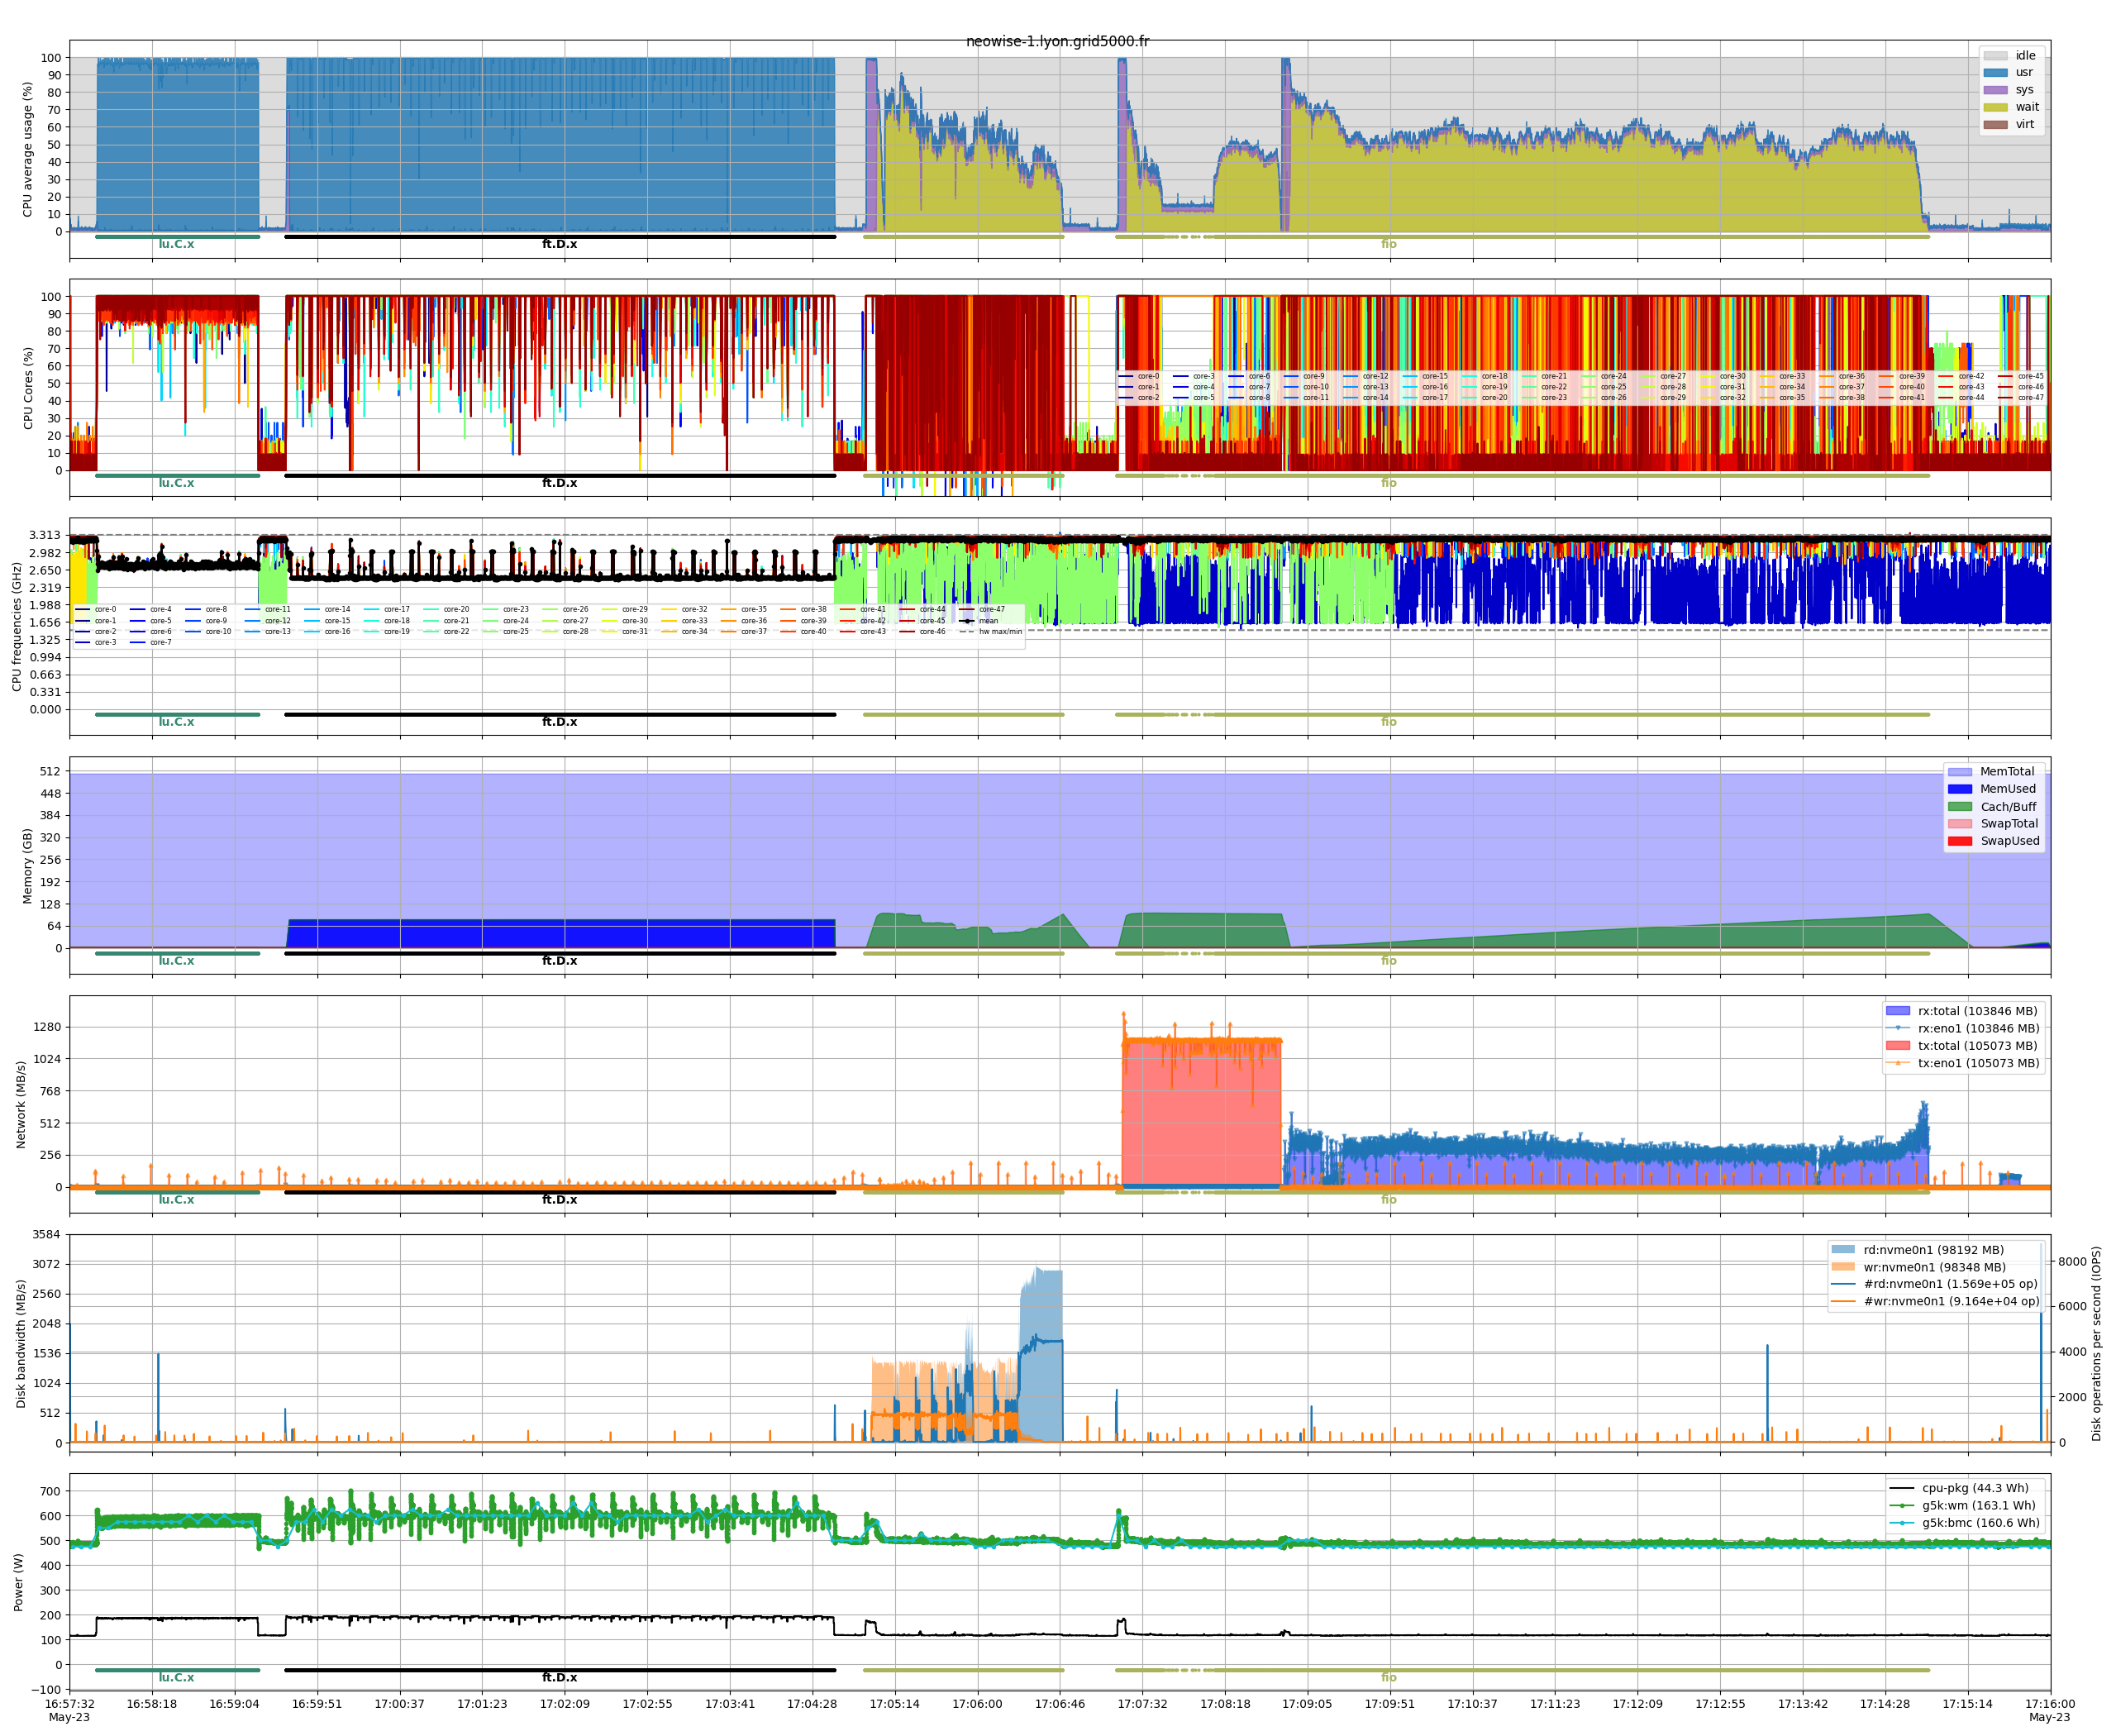Image resolution: width=2116 pixels, height=1736 pixels.
Task: Click the 17:07:32 time axis tick label
Action: (1142, 1704)
